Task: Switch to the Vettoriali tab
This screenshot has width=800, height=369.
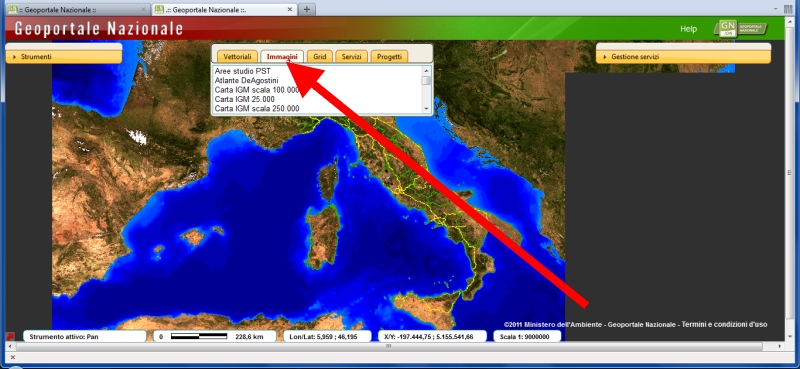Action: [237, 57]
